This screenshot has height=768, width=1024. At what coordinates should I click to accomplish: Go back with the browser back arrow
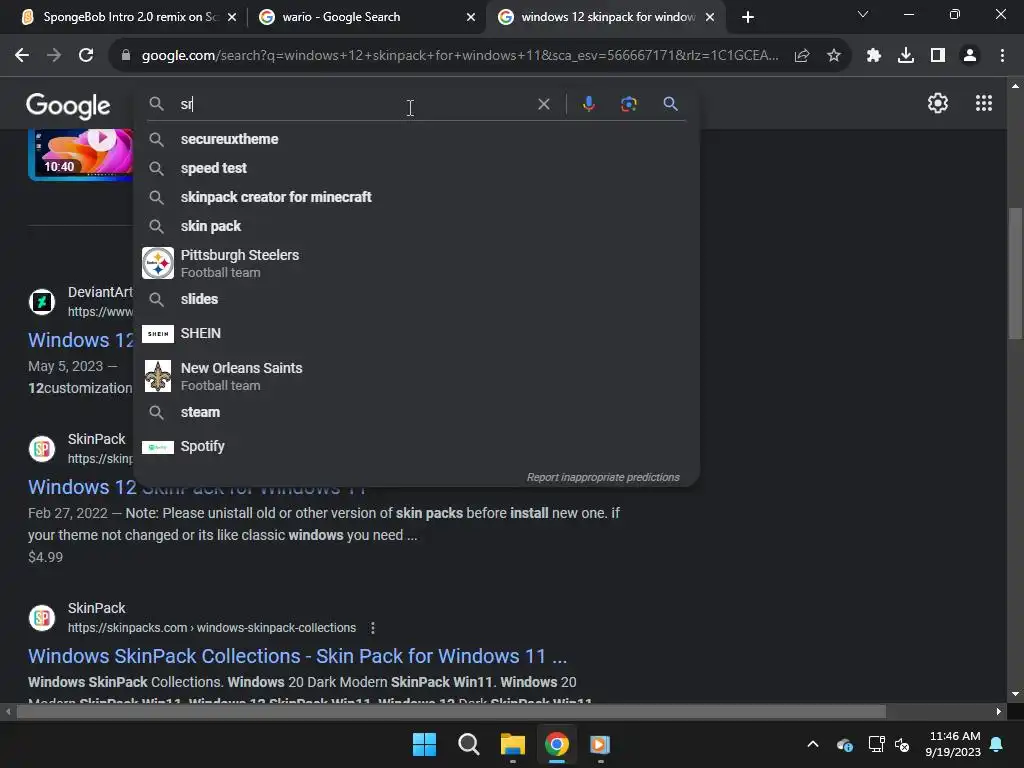point(22,56)
